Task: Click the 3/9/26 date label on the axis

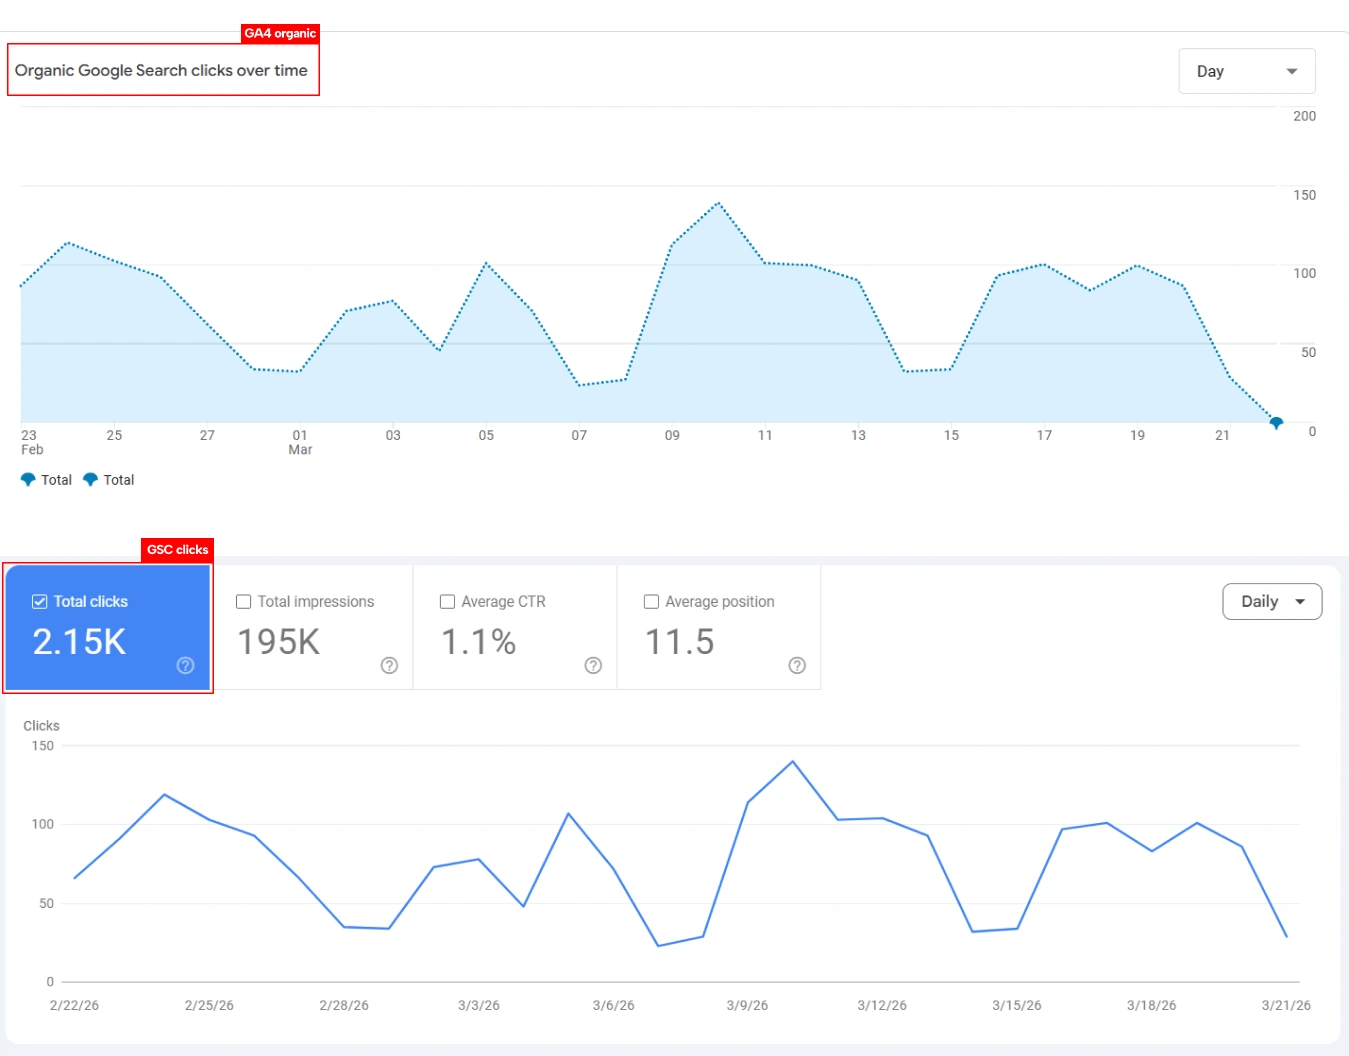Action: 746,1005
